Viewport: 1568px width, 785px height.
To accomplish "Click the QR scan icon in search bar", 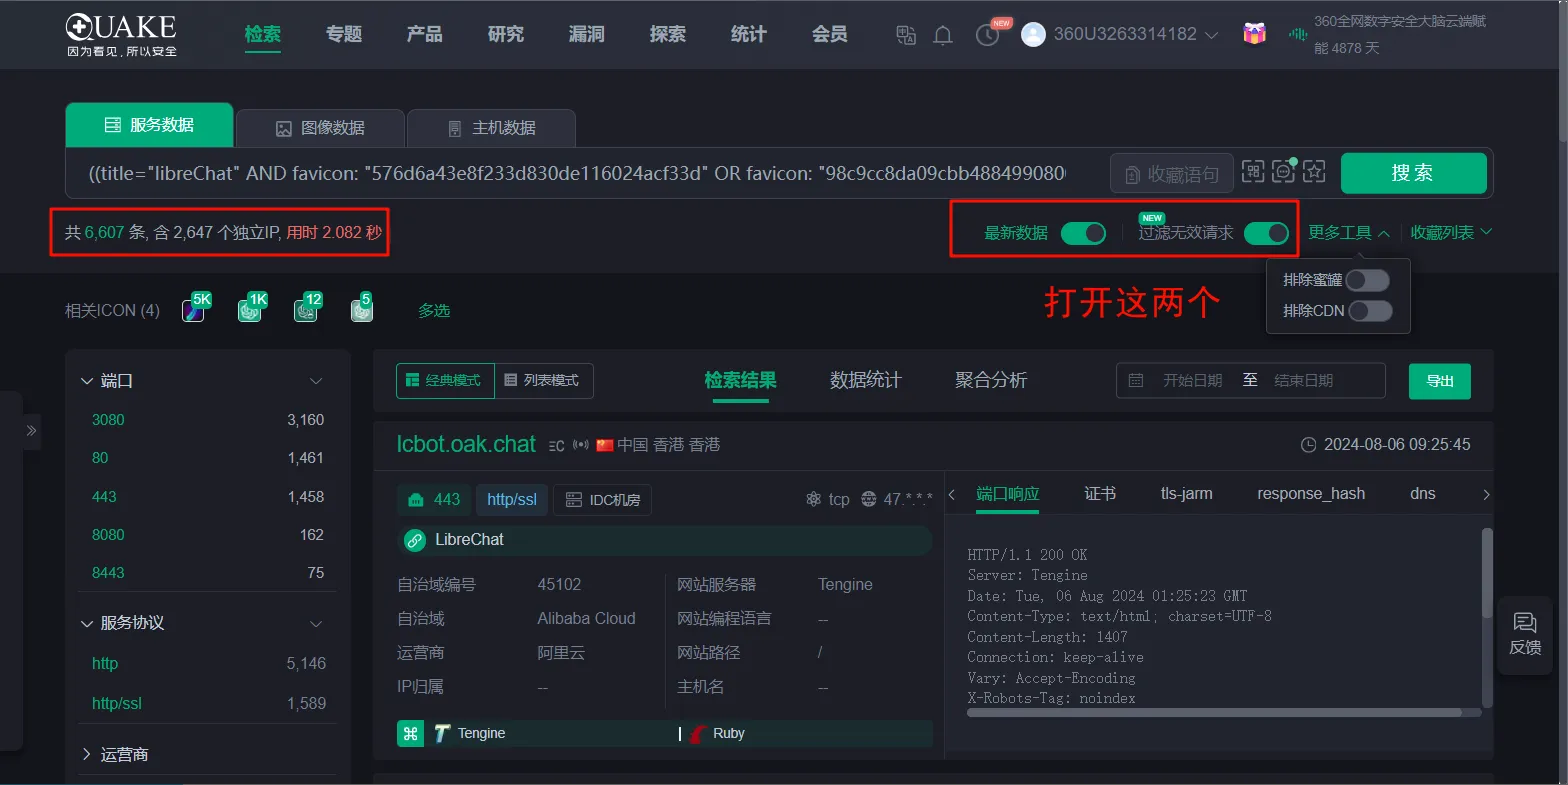I will point(1253,172).
